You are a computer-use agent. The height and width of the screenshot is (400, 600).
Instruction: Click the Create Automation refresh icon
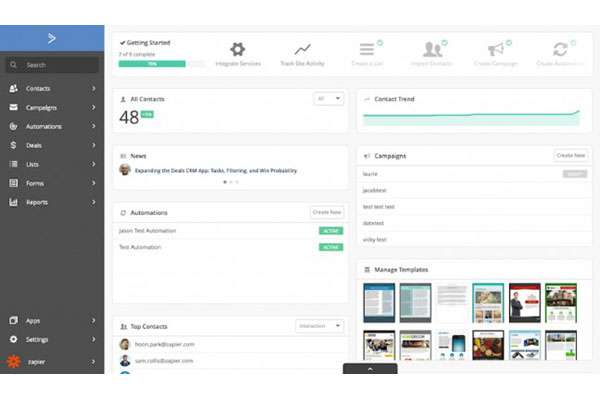pos(560,49)
